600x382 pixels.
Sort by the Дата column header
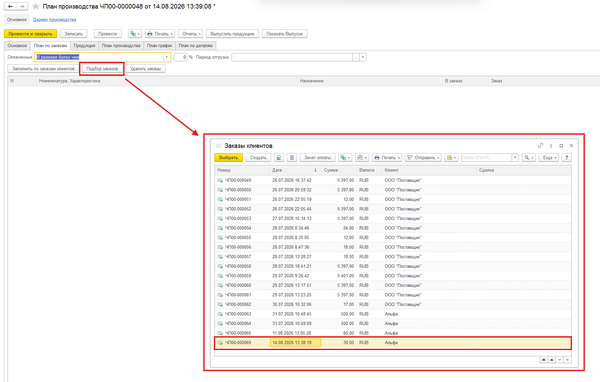coord(295,170)
